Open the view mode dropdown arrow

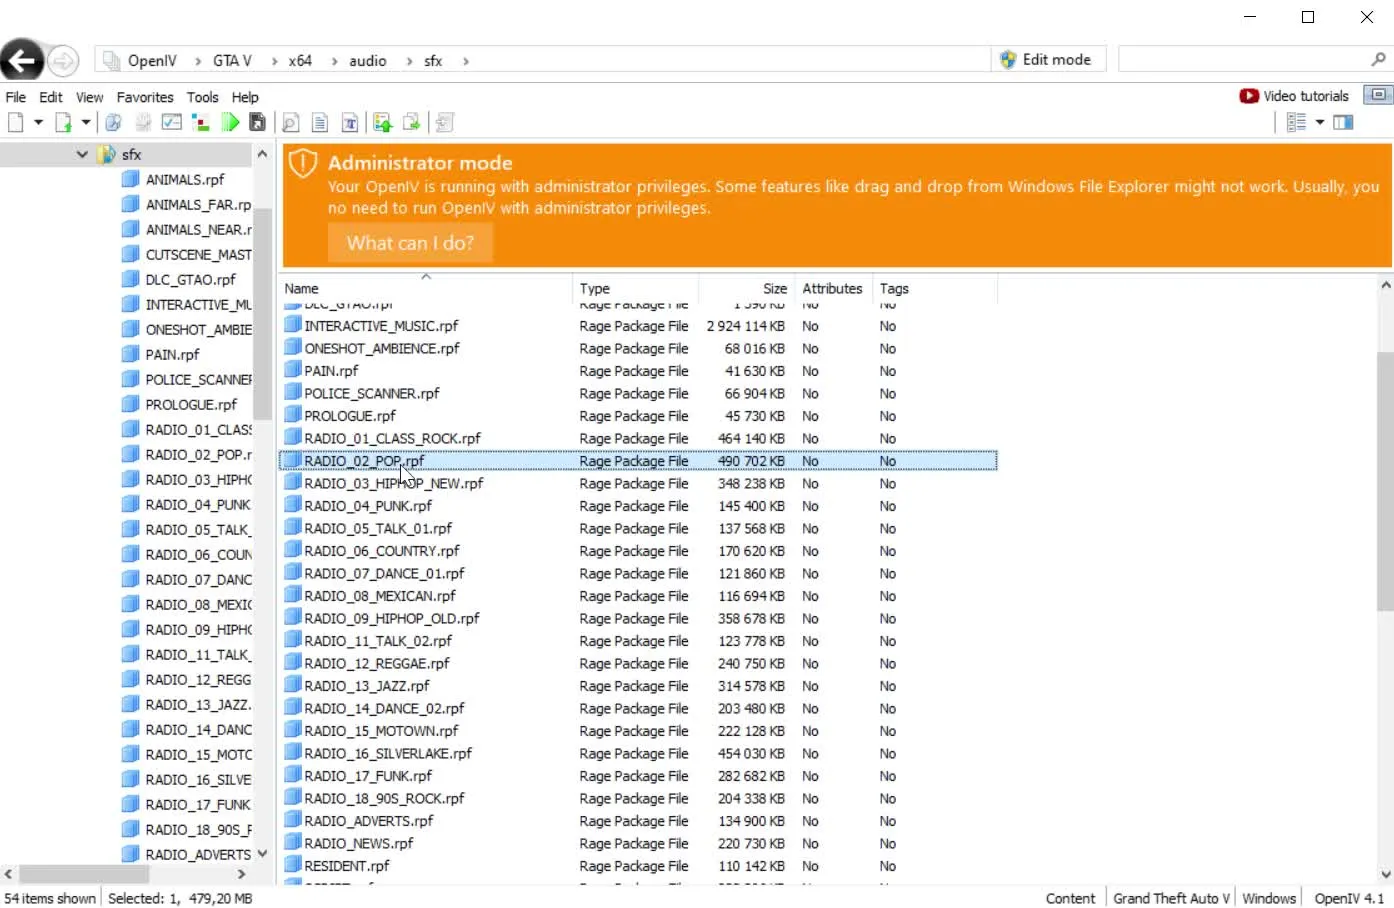(x=1320, y=122)
